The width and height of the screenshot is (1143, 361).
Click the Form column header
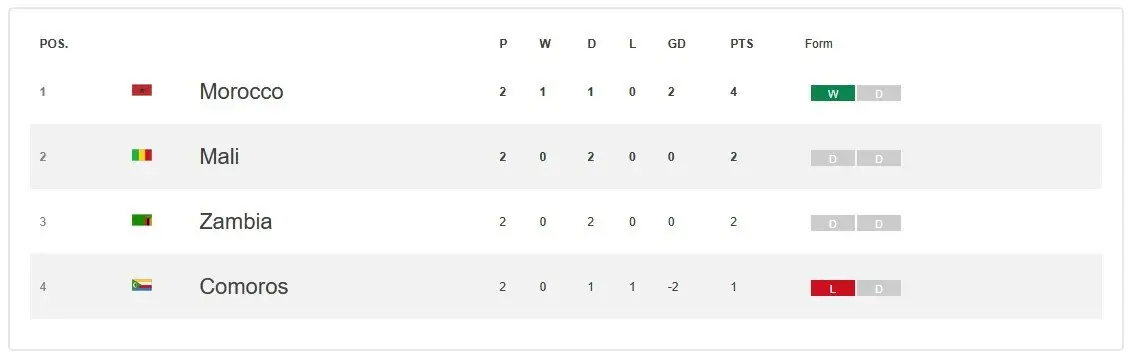819,44
